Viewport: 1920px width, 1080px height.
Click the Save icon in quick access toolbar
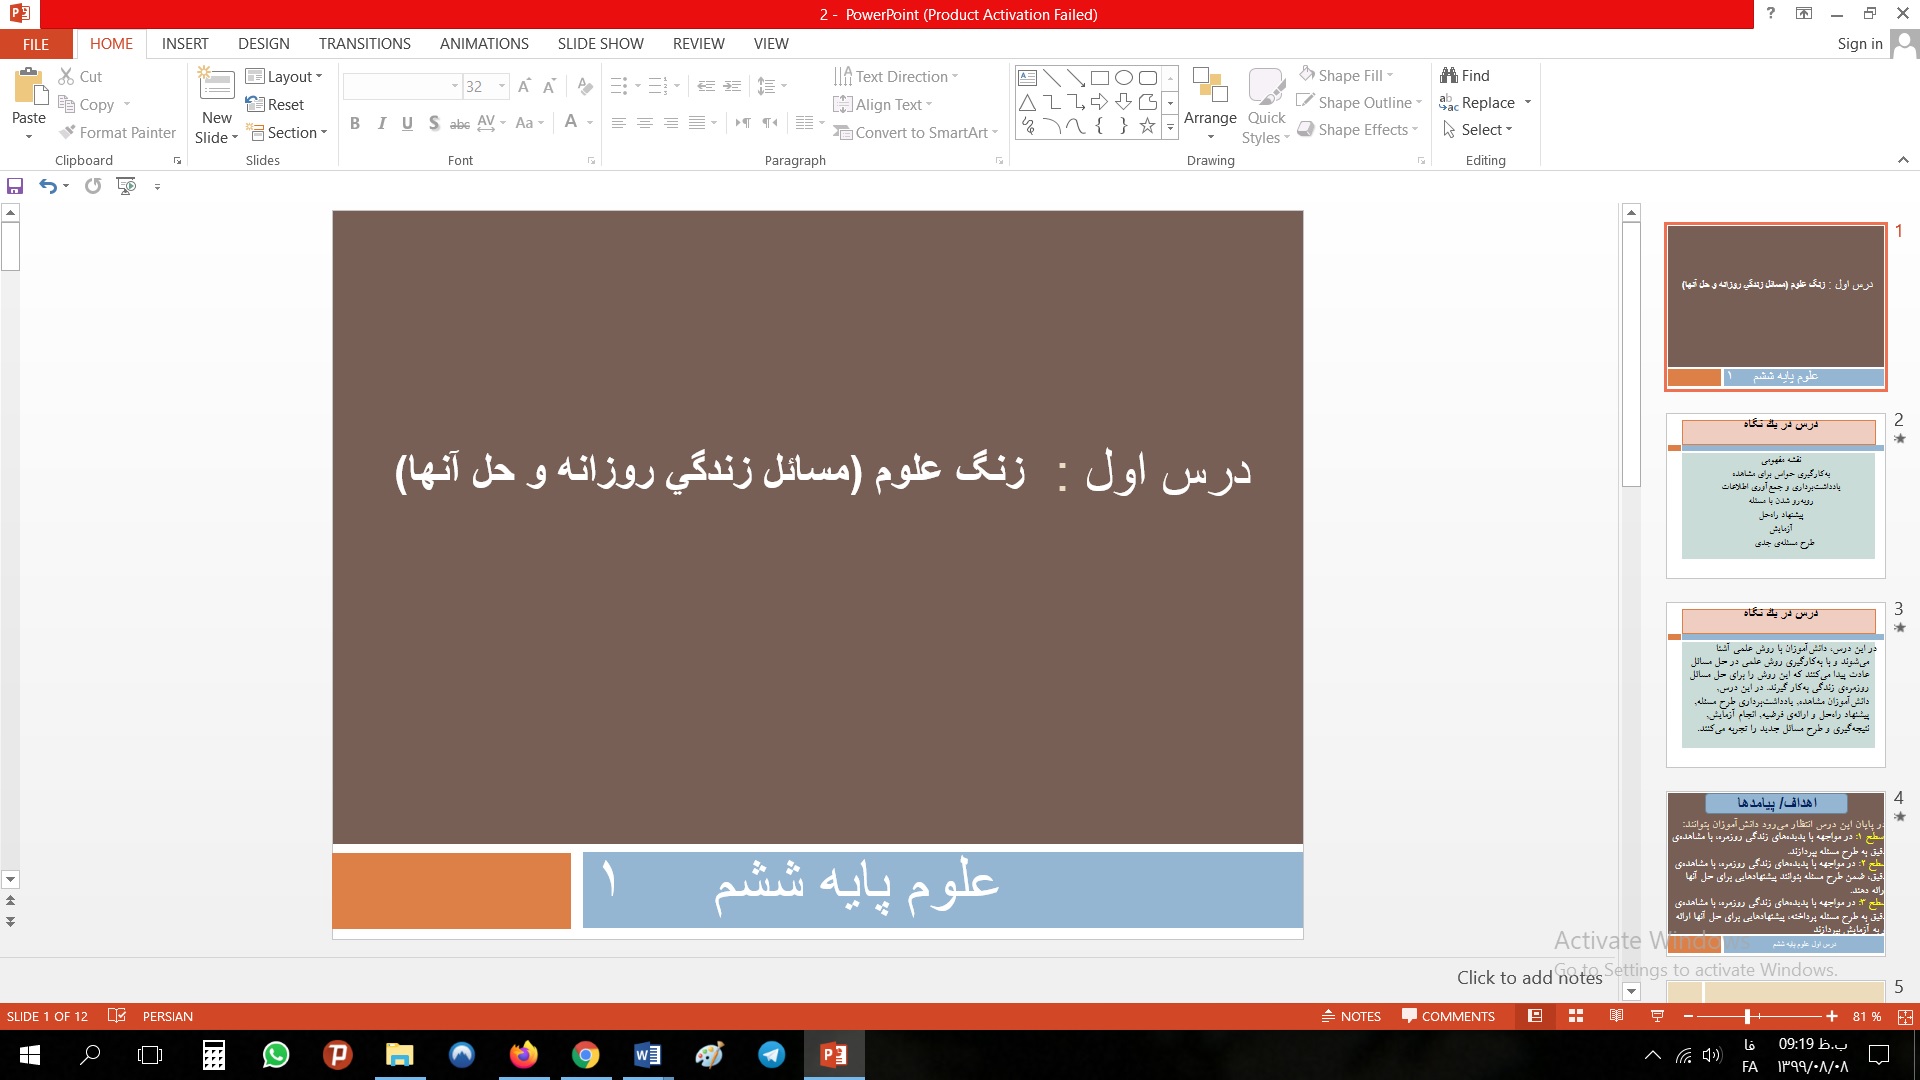click(15, 186)
